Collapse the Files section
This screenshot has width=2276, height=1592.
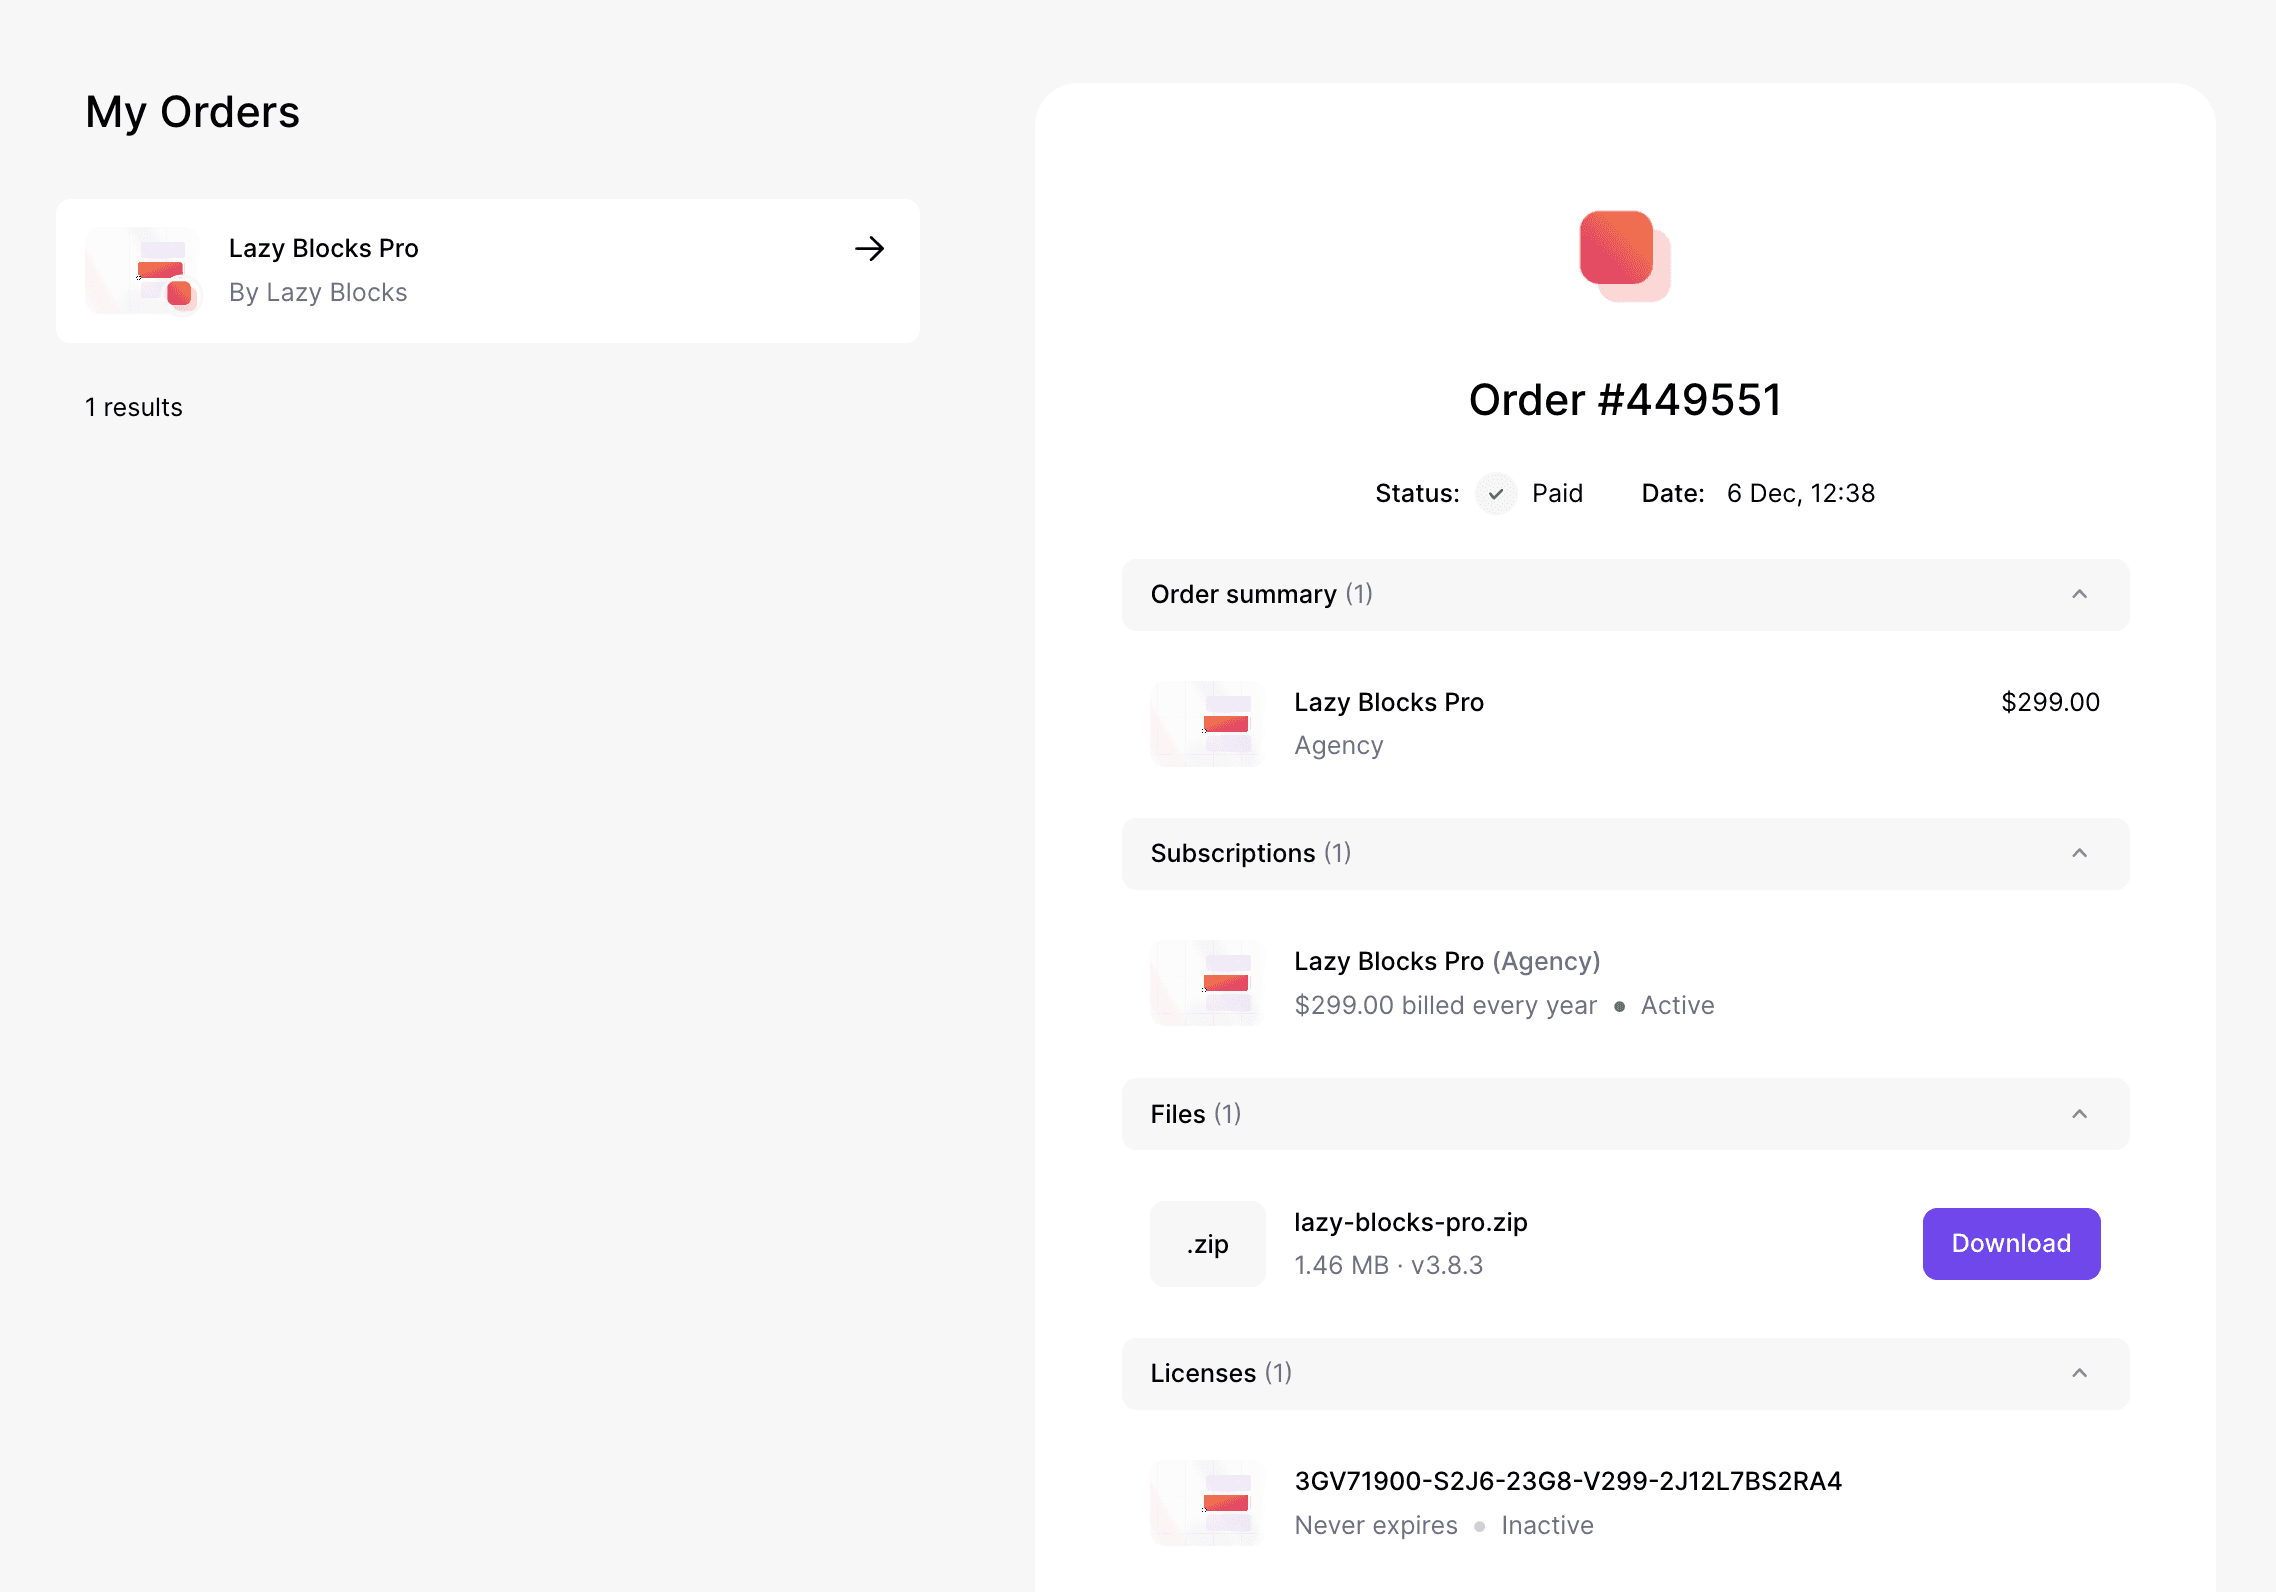pyautogui.click(x=2081, y=1113)
